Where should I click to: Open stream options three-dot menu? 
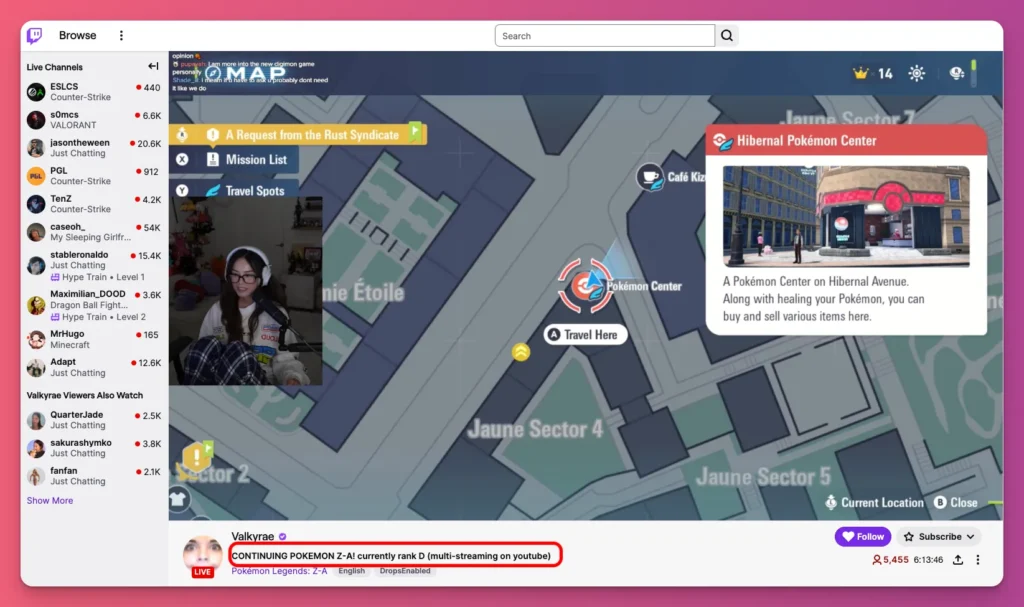click(x=978, y=560)
